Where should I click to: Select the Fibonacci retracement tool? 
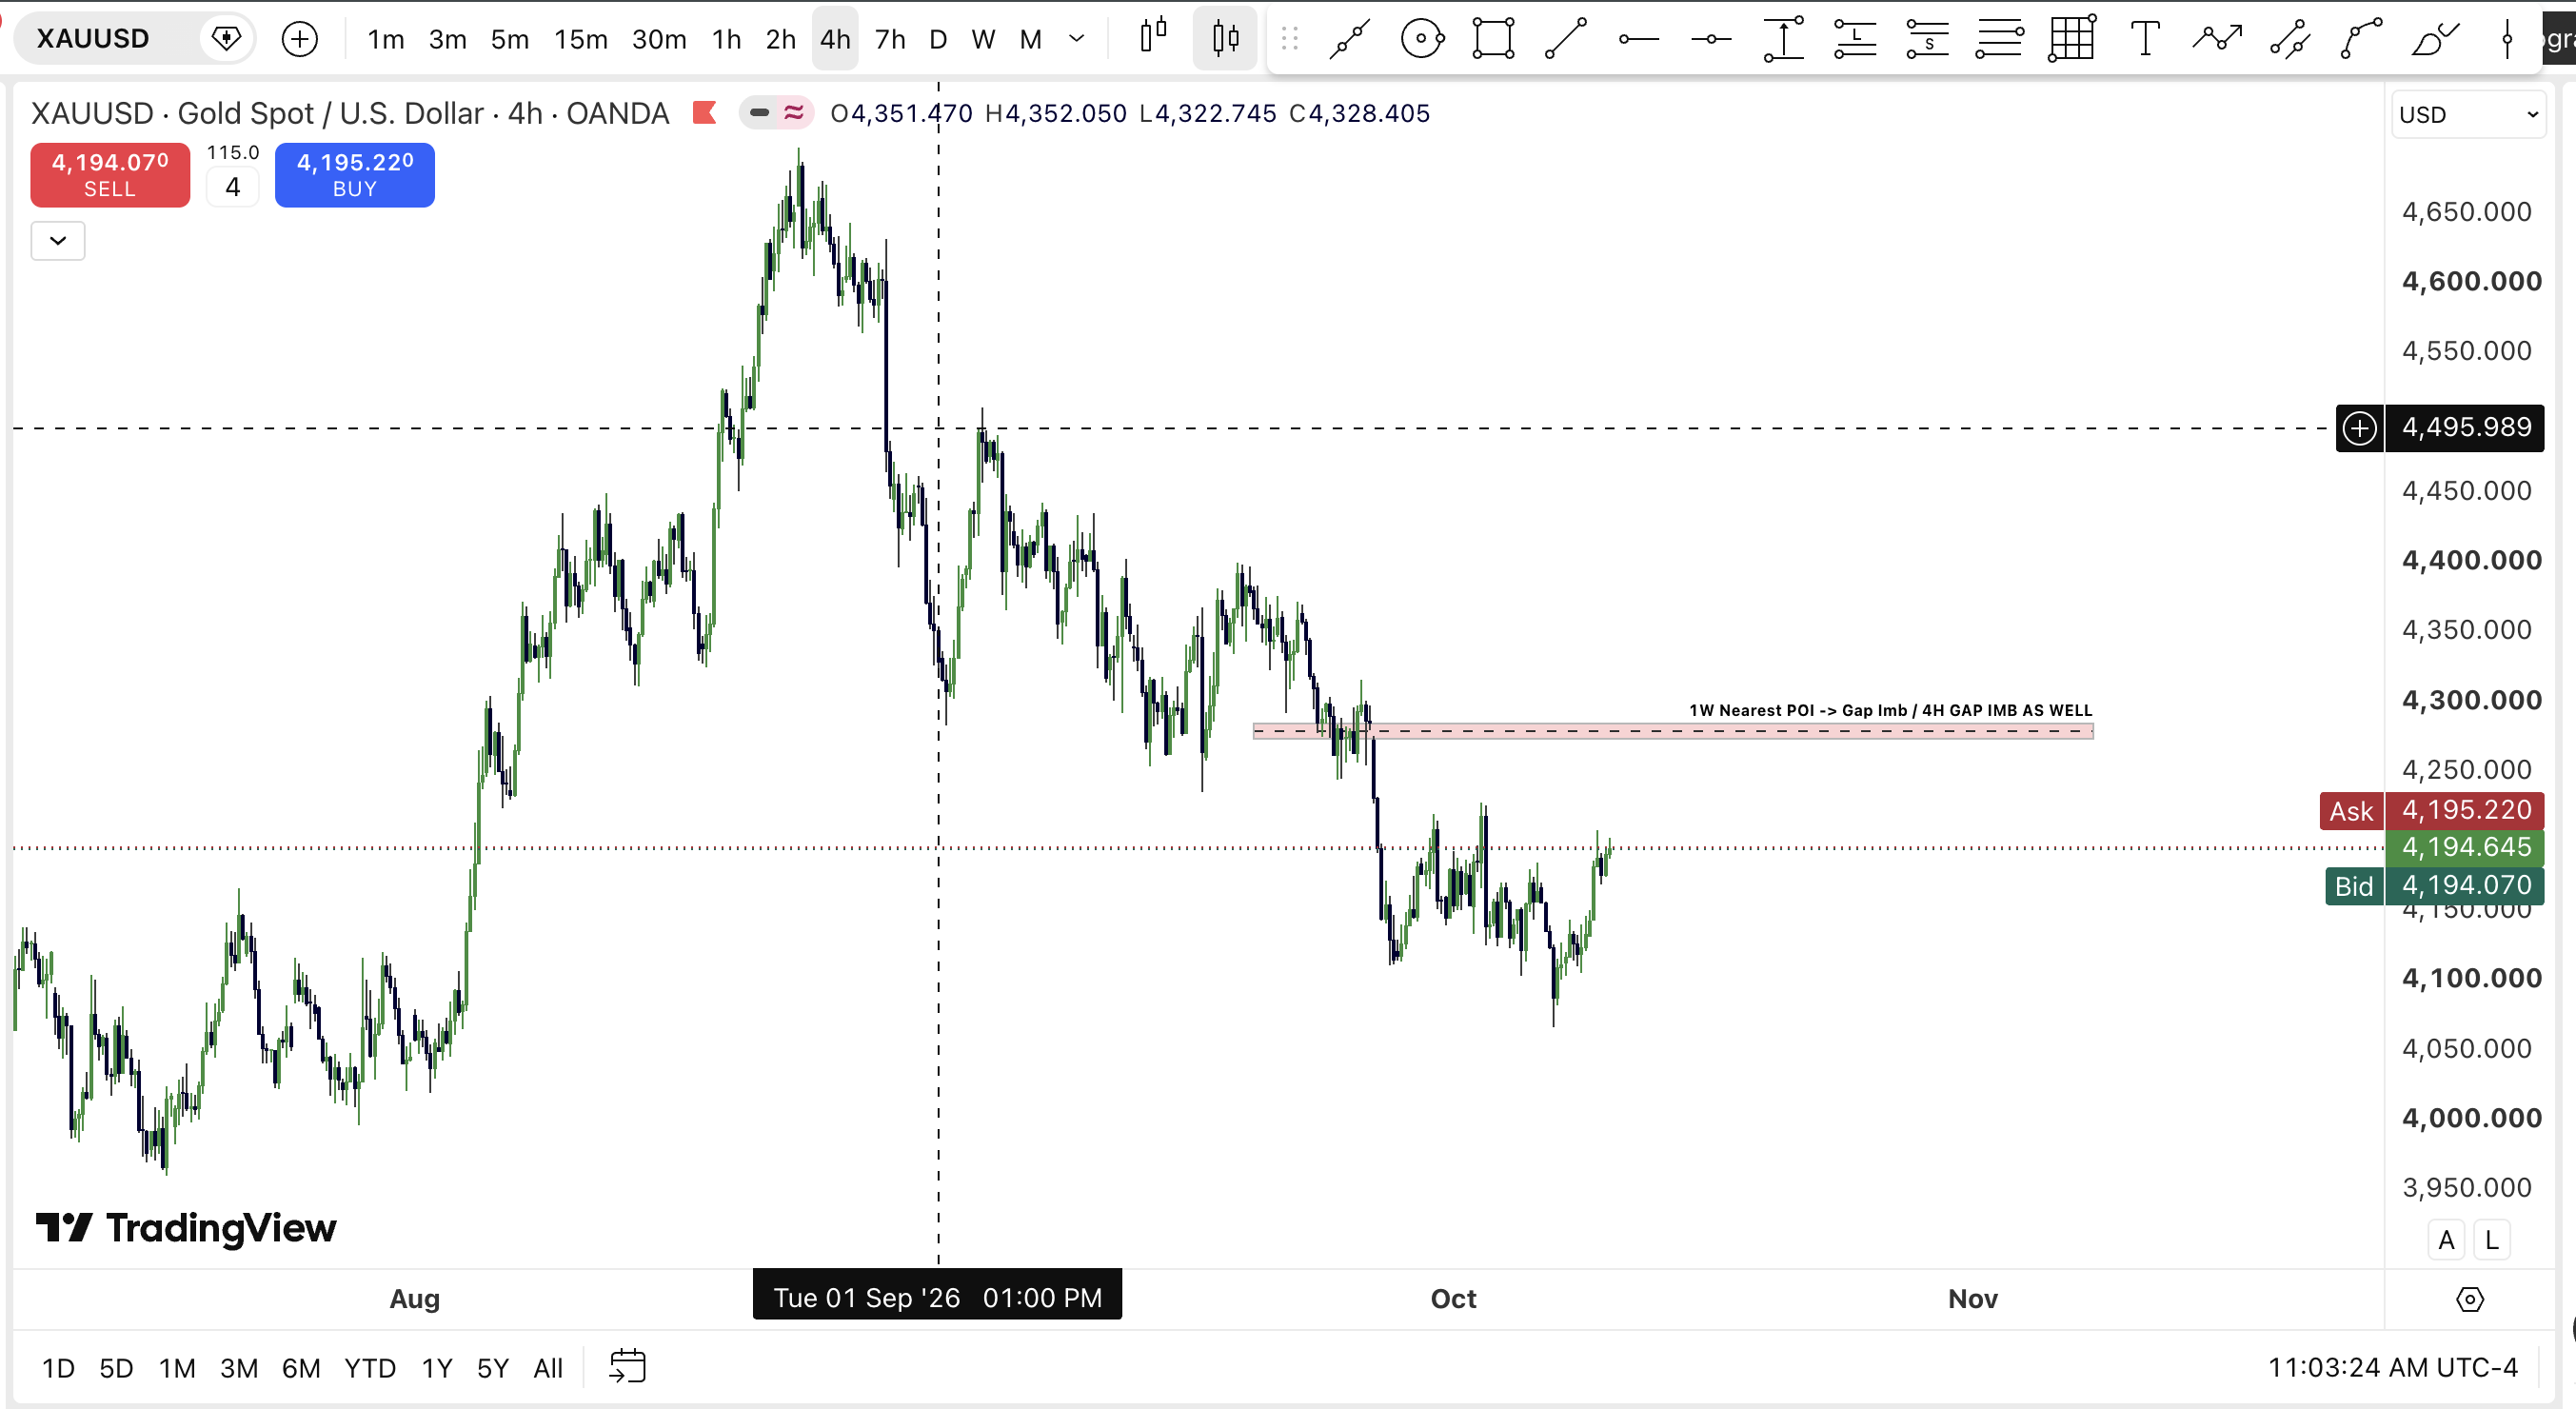1999,39
